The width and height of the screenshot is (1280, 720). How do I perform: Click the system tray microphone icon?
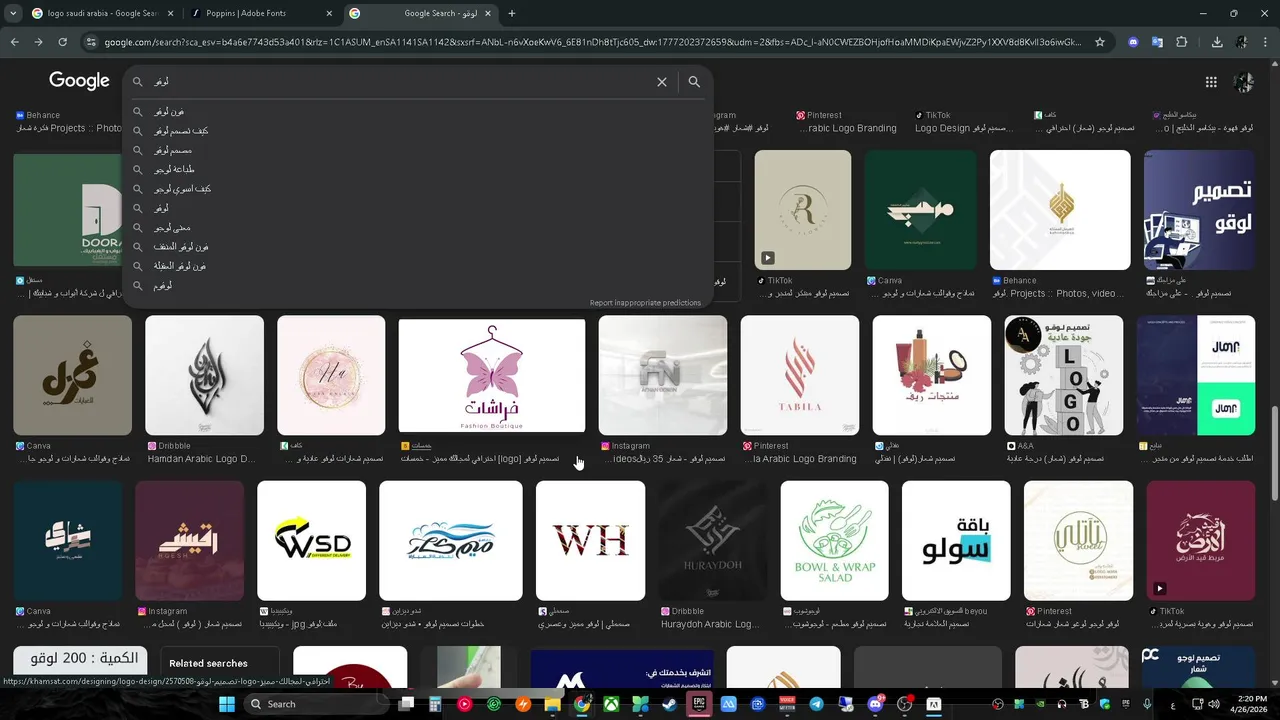tap(1148, 704)
